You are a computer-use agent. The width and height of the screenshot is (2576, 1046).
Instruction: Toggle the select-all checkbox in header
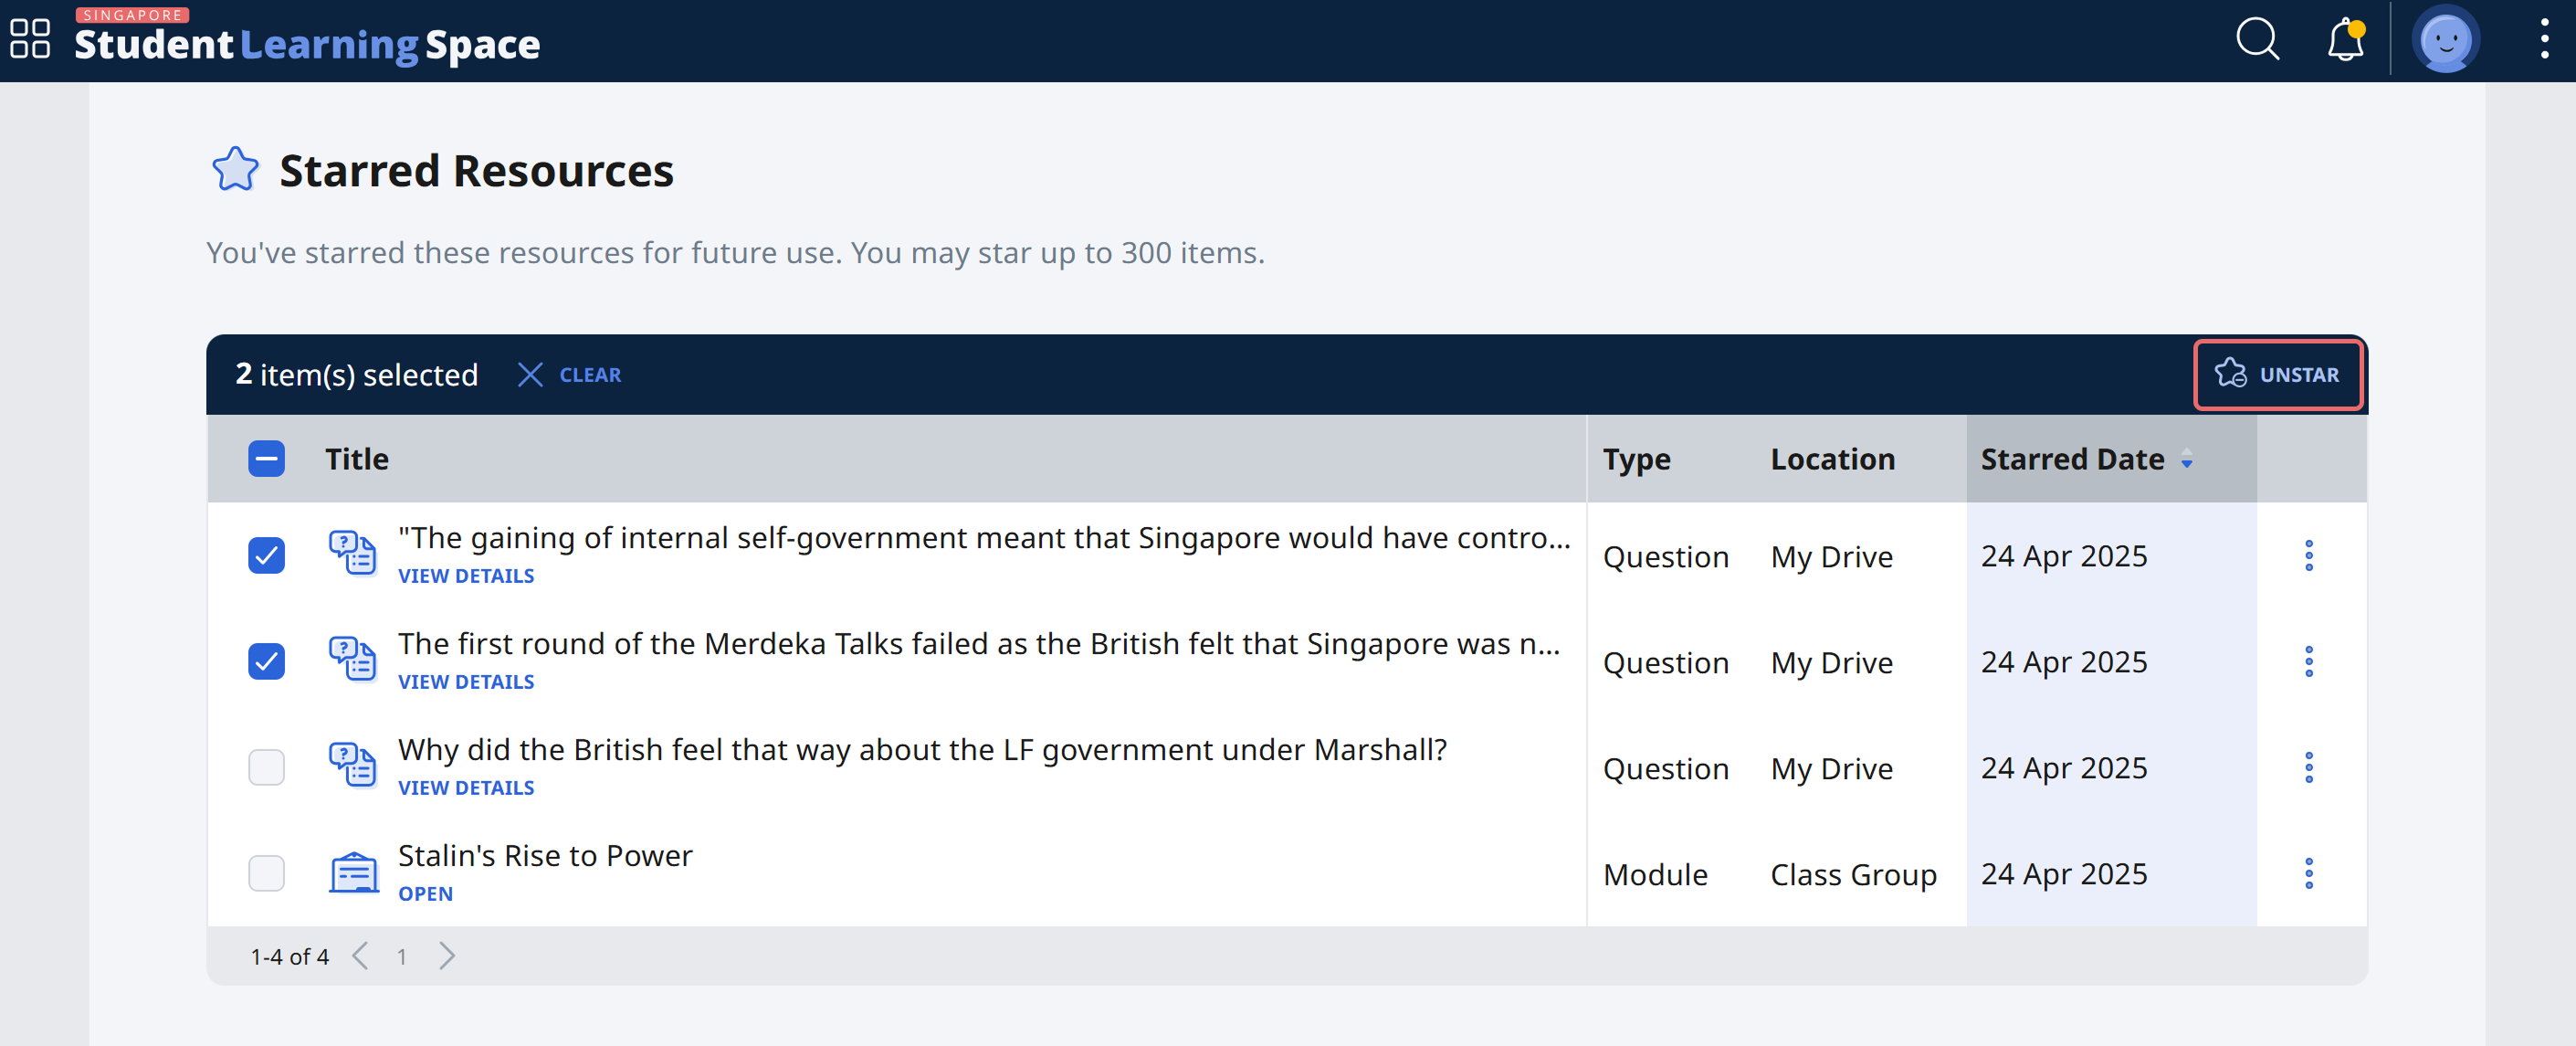266,459
